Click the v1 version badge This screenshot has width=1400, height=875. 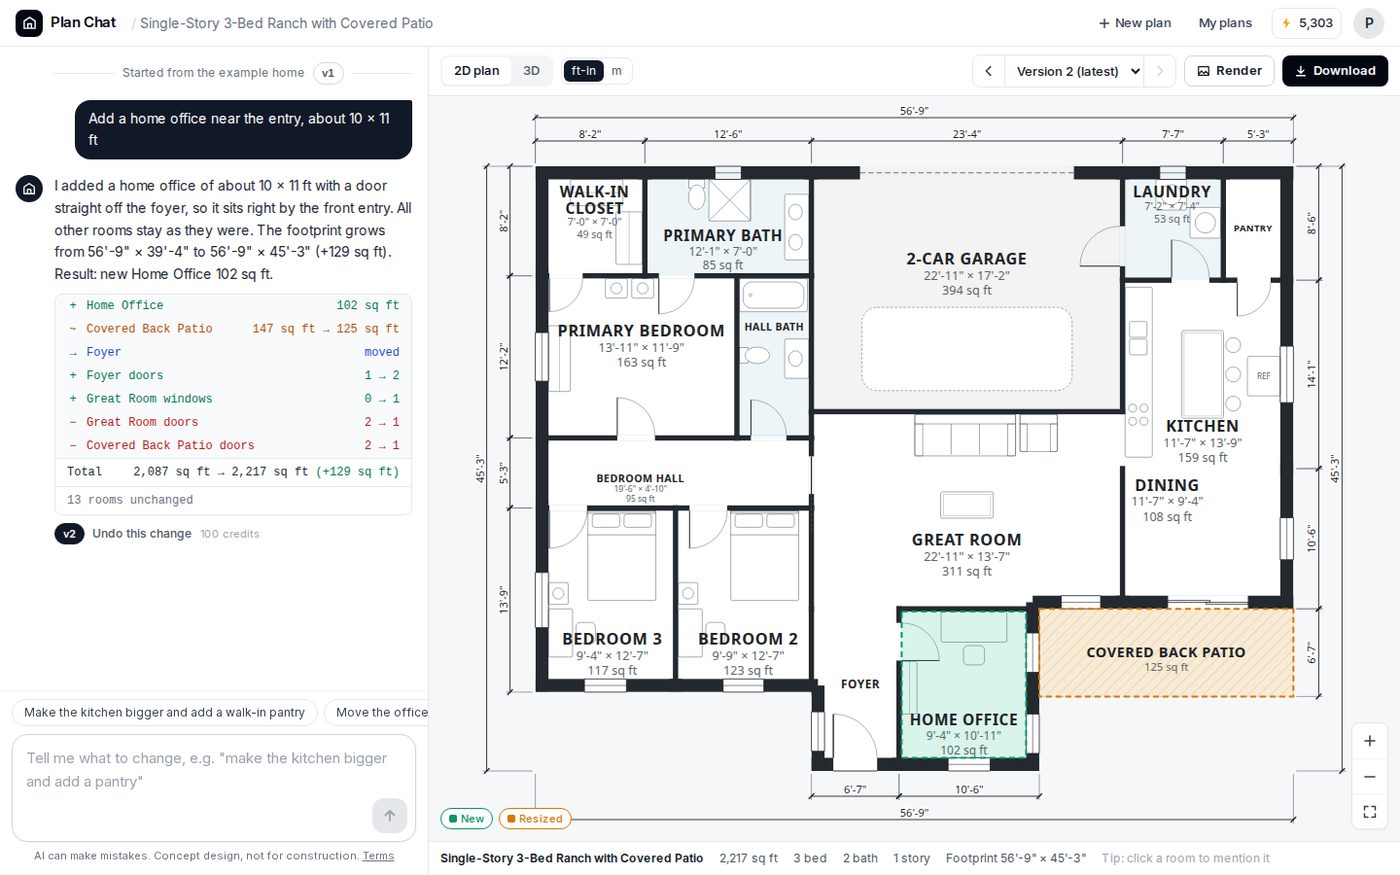[328, 73]
